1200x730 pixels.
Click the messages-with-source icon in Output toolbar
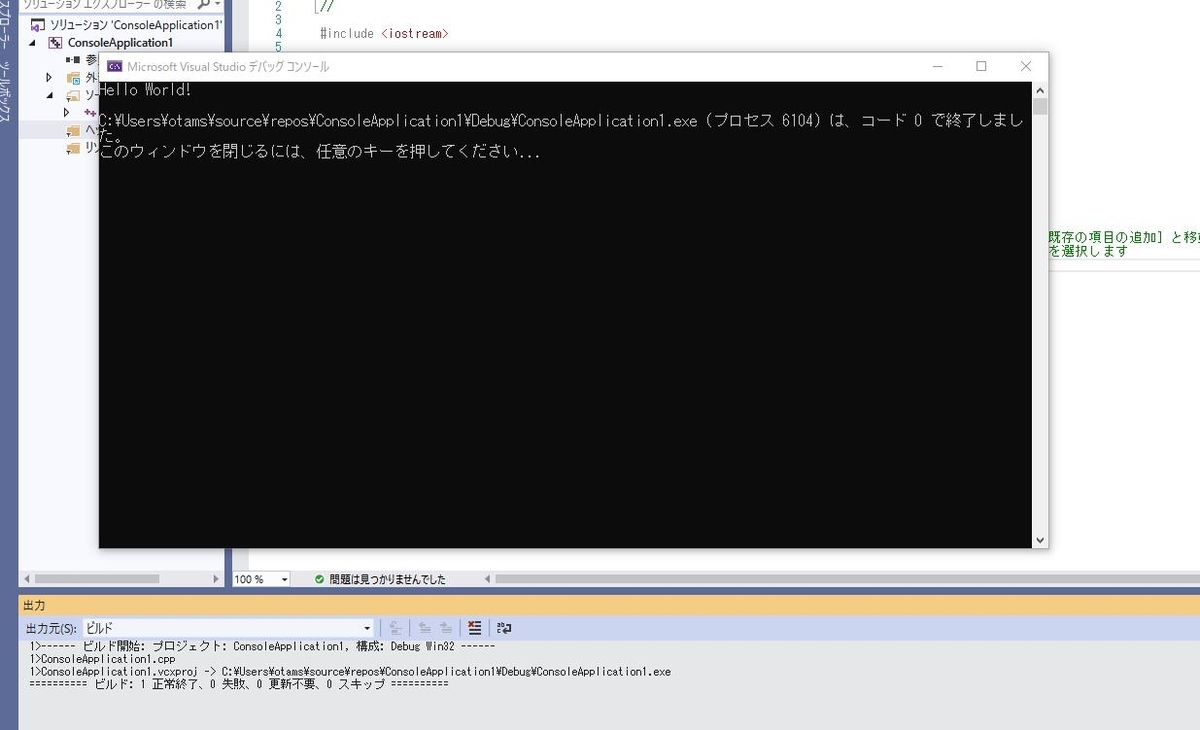point(396,627)
